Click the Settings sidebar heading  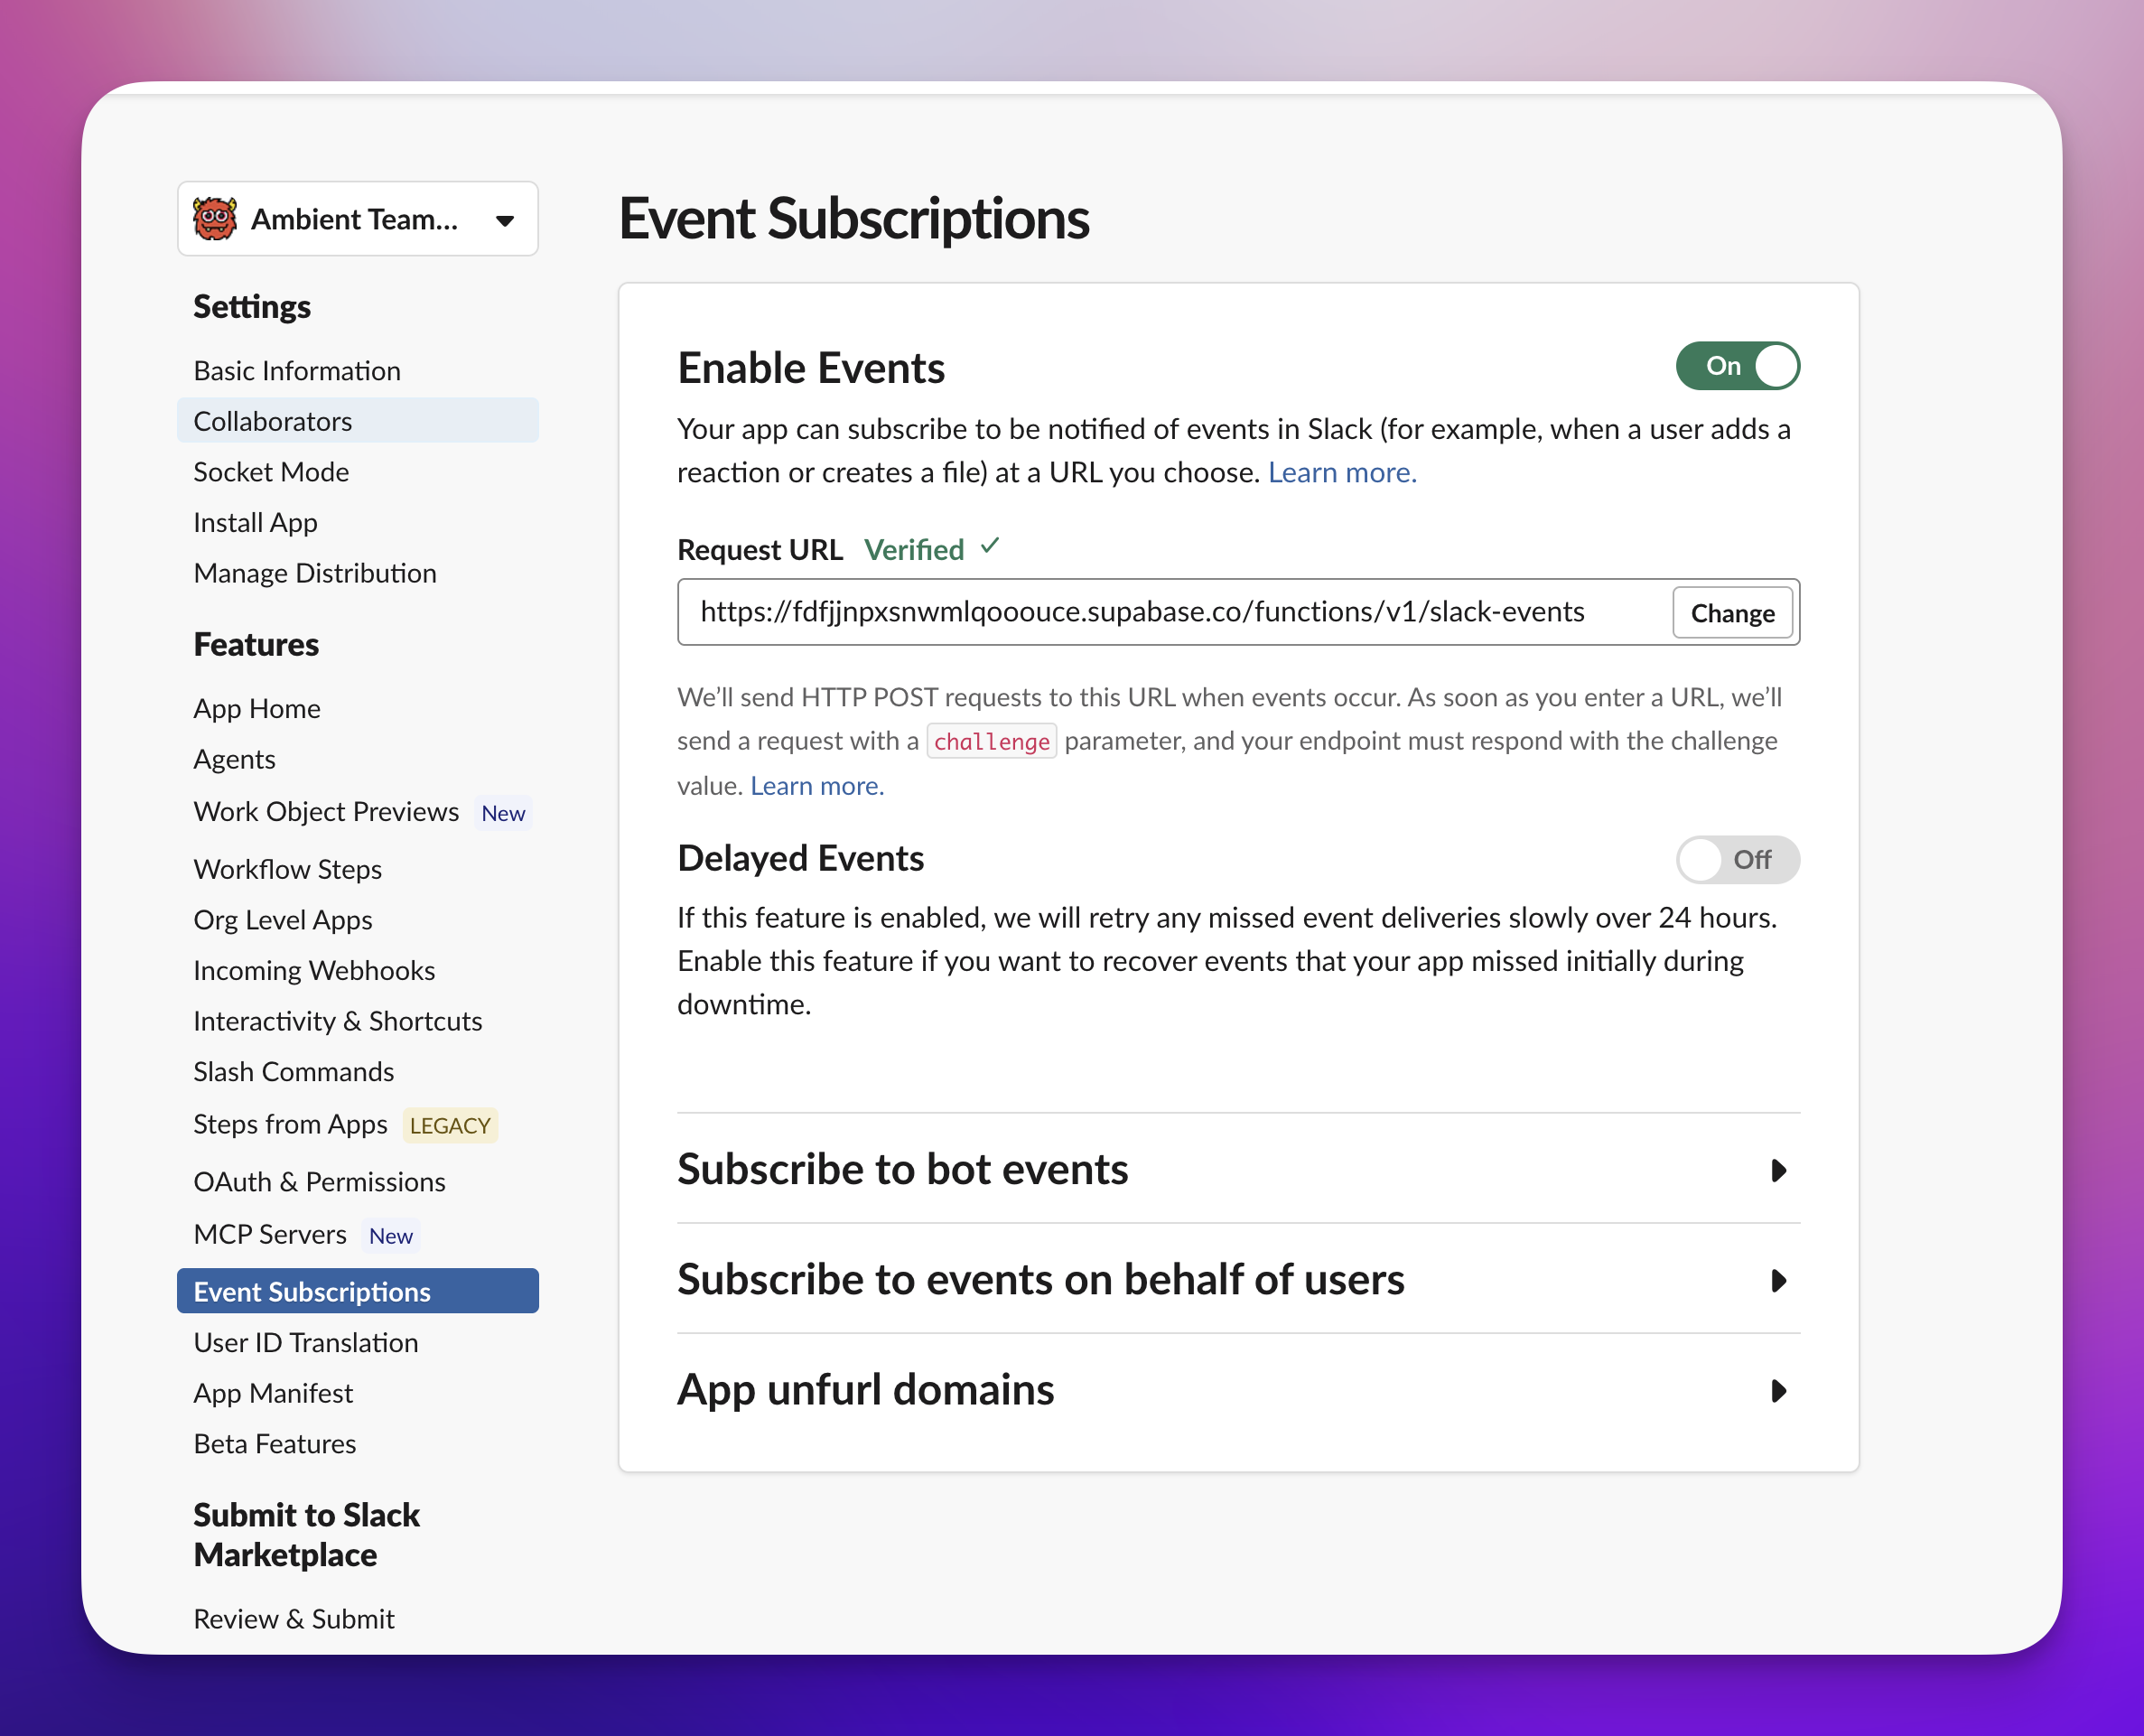(252, 306)
